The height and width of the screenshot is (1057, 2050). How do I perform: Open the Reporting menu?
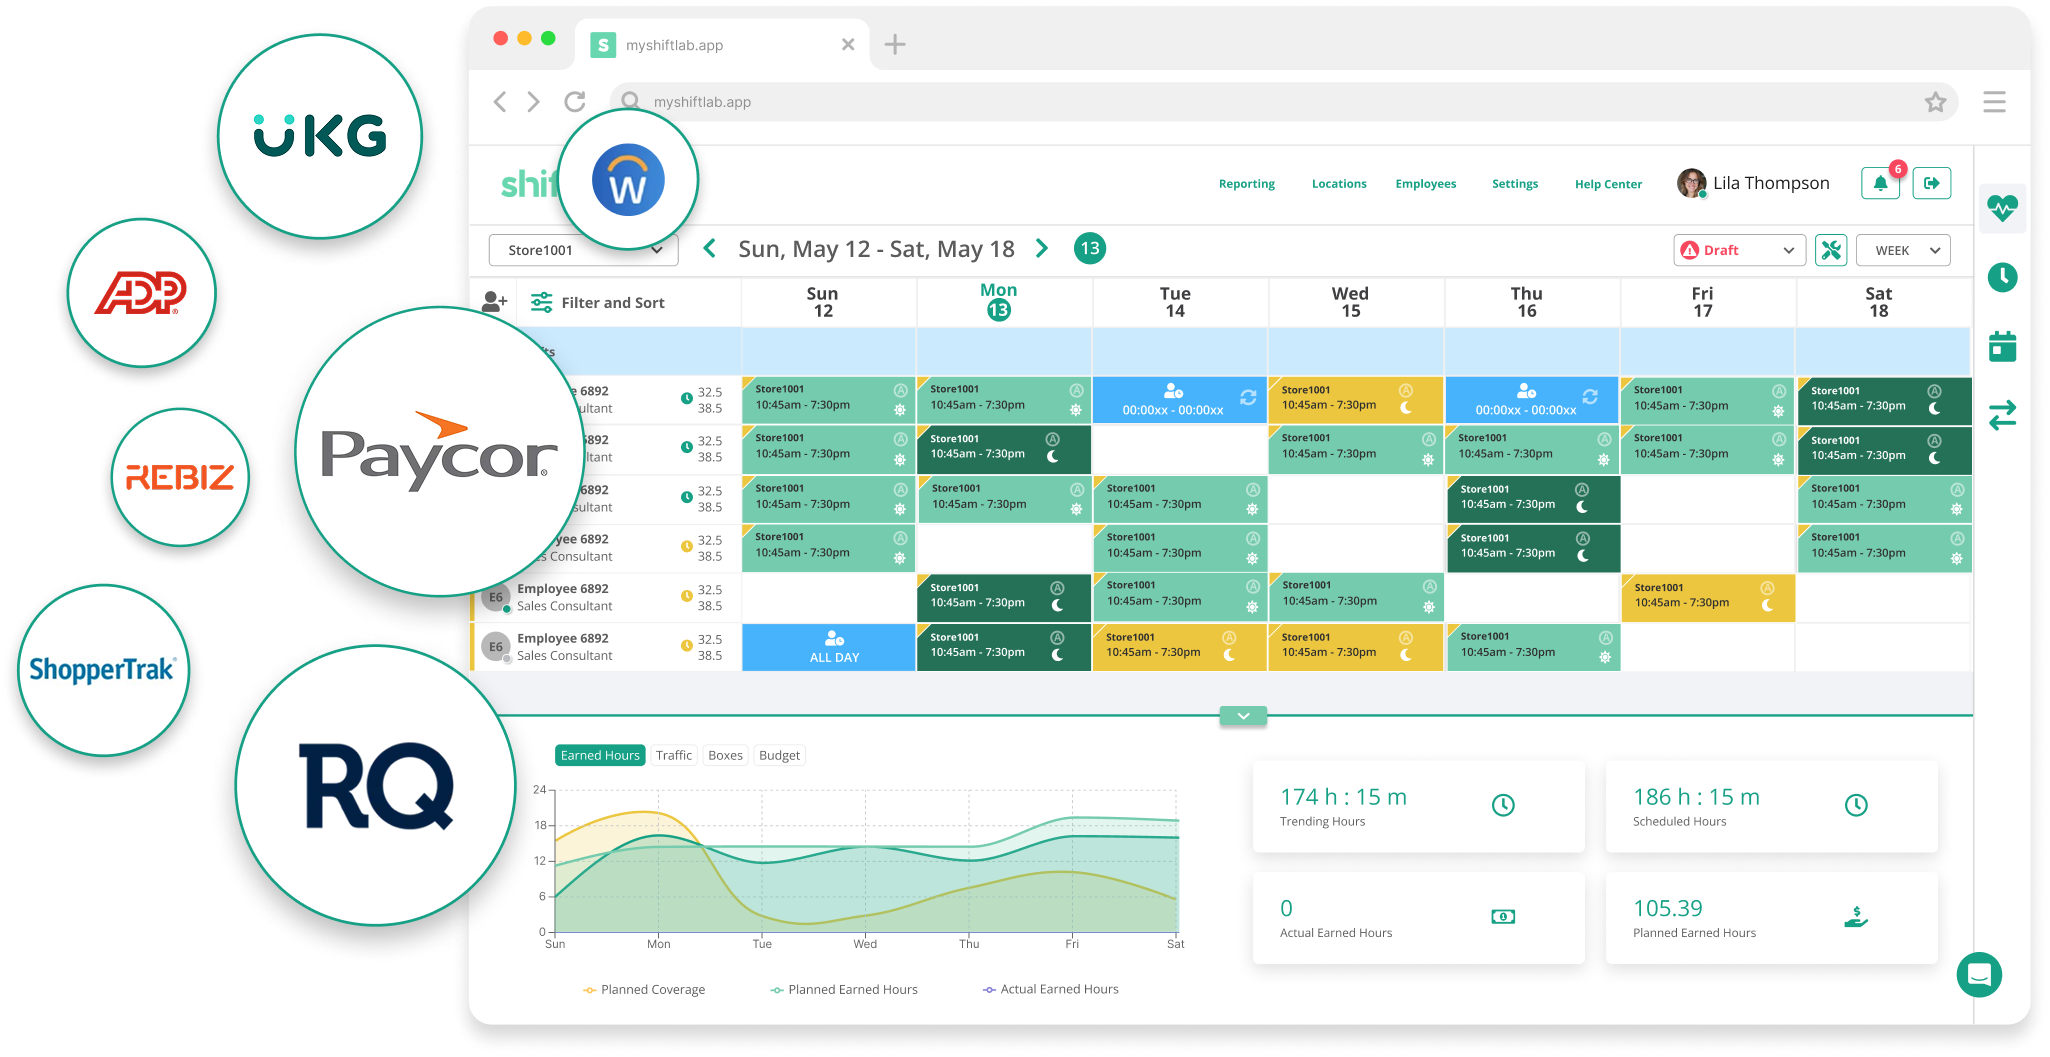click(1246, 184)
